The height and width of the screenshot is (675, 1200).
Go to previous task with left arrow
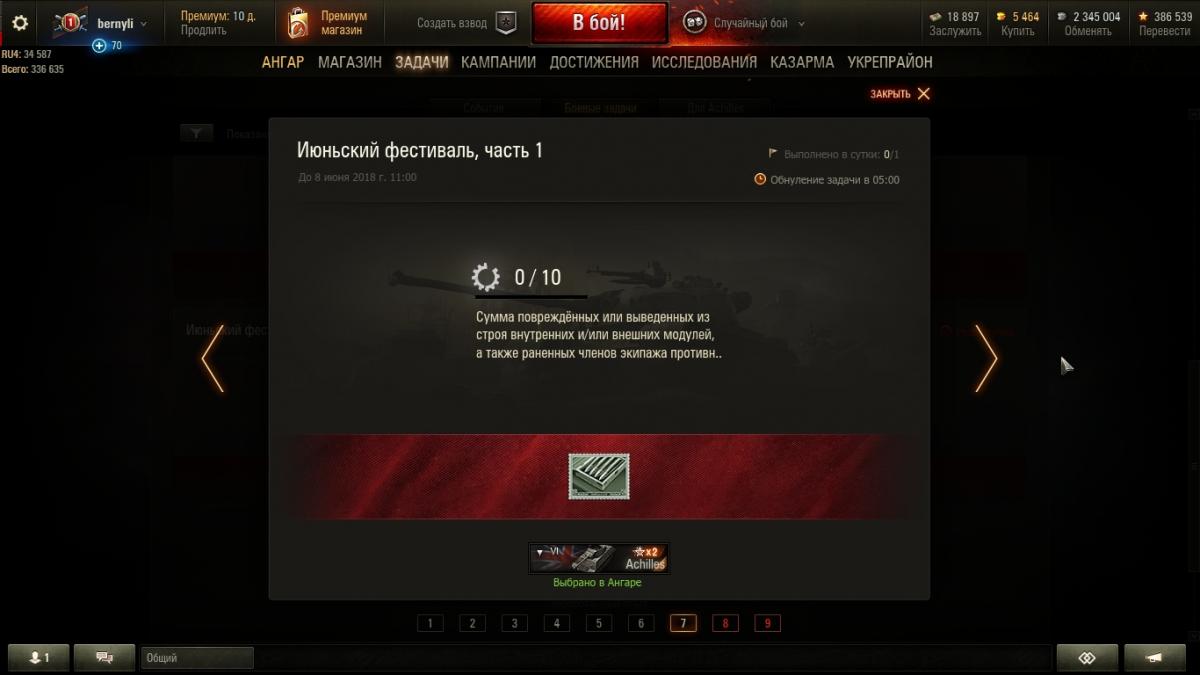212,358
